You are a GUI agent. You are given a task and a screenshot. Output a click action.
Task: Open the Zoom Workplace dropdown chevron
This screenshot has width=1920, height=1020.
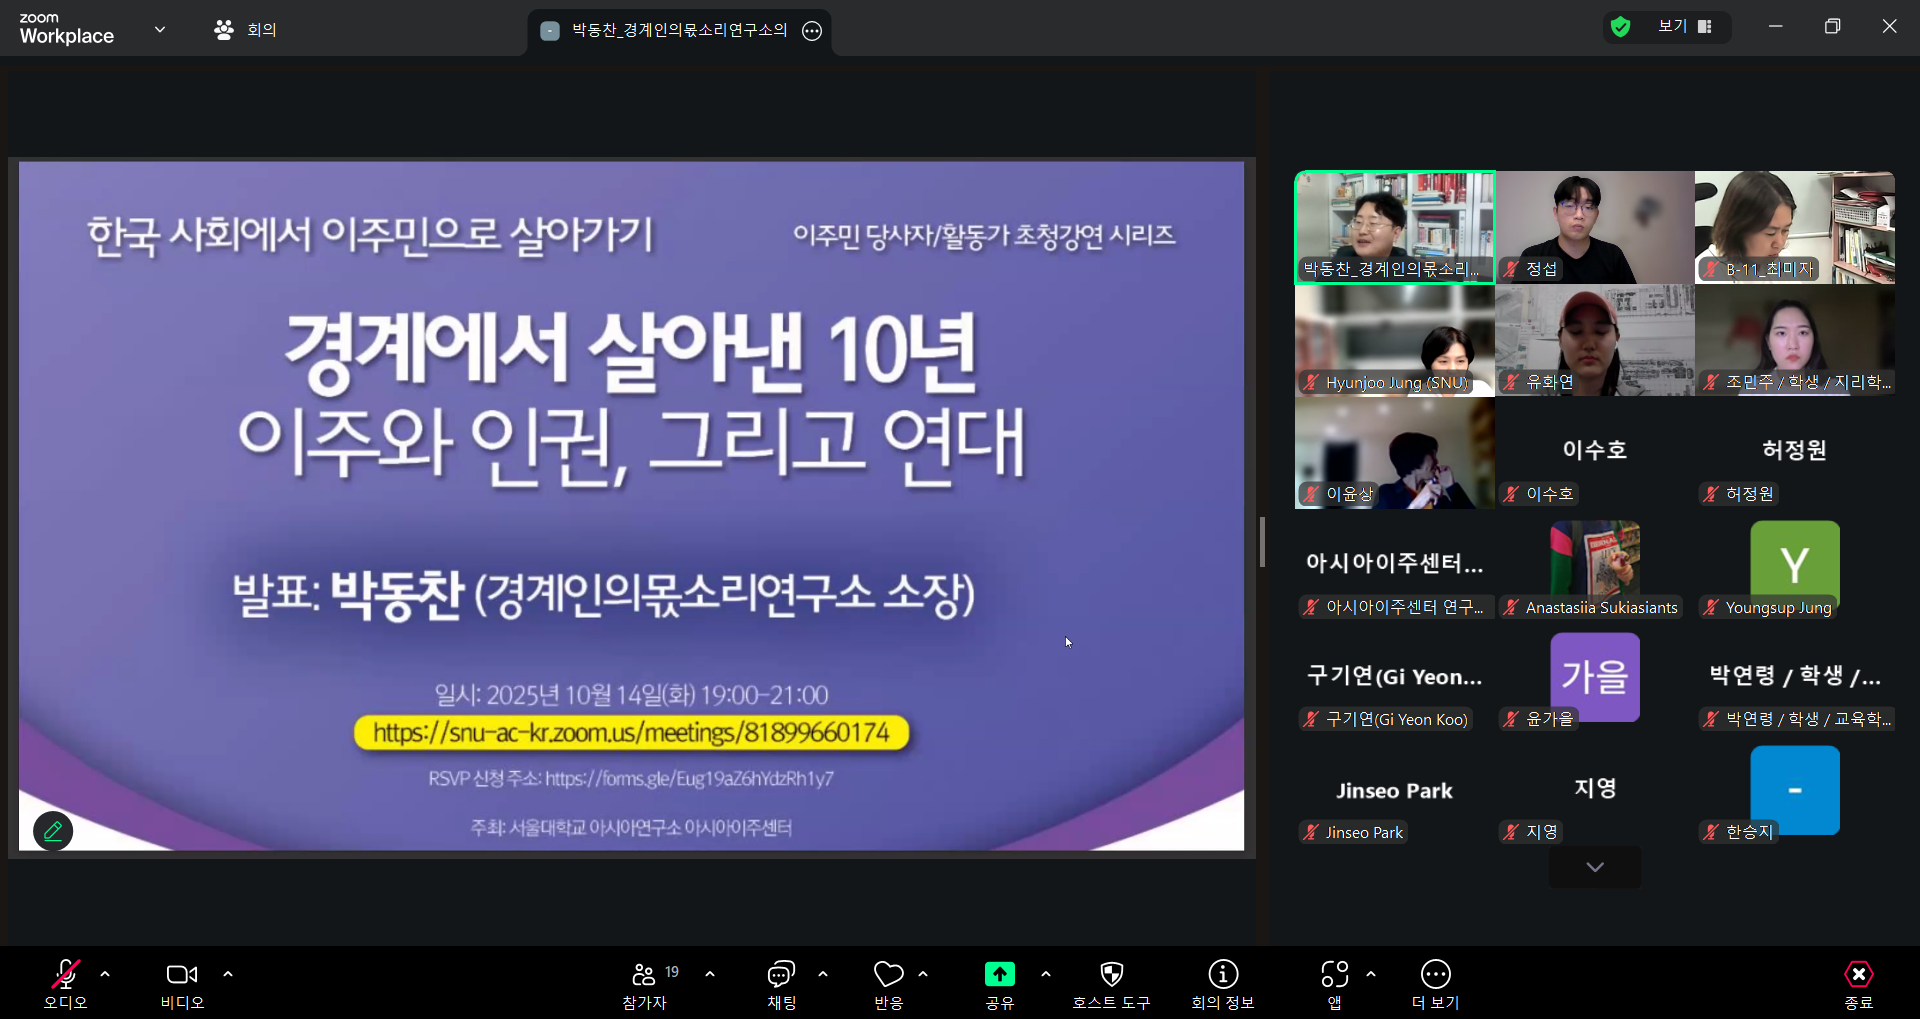160,29
